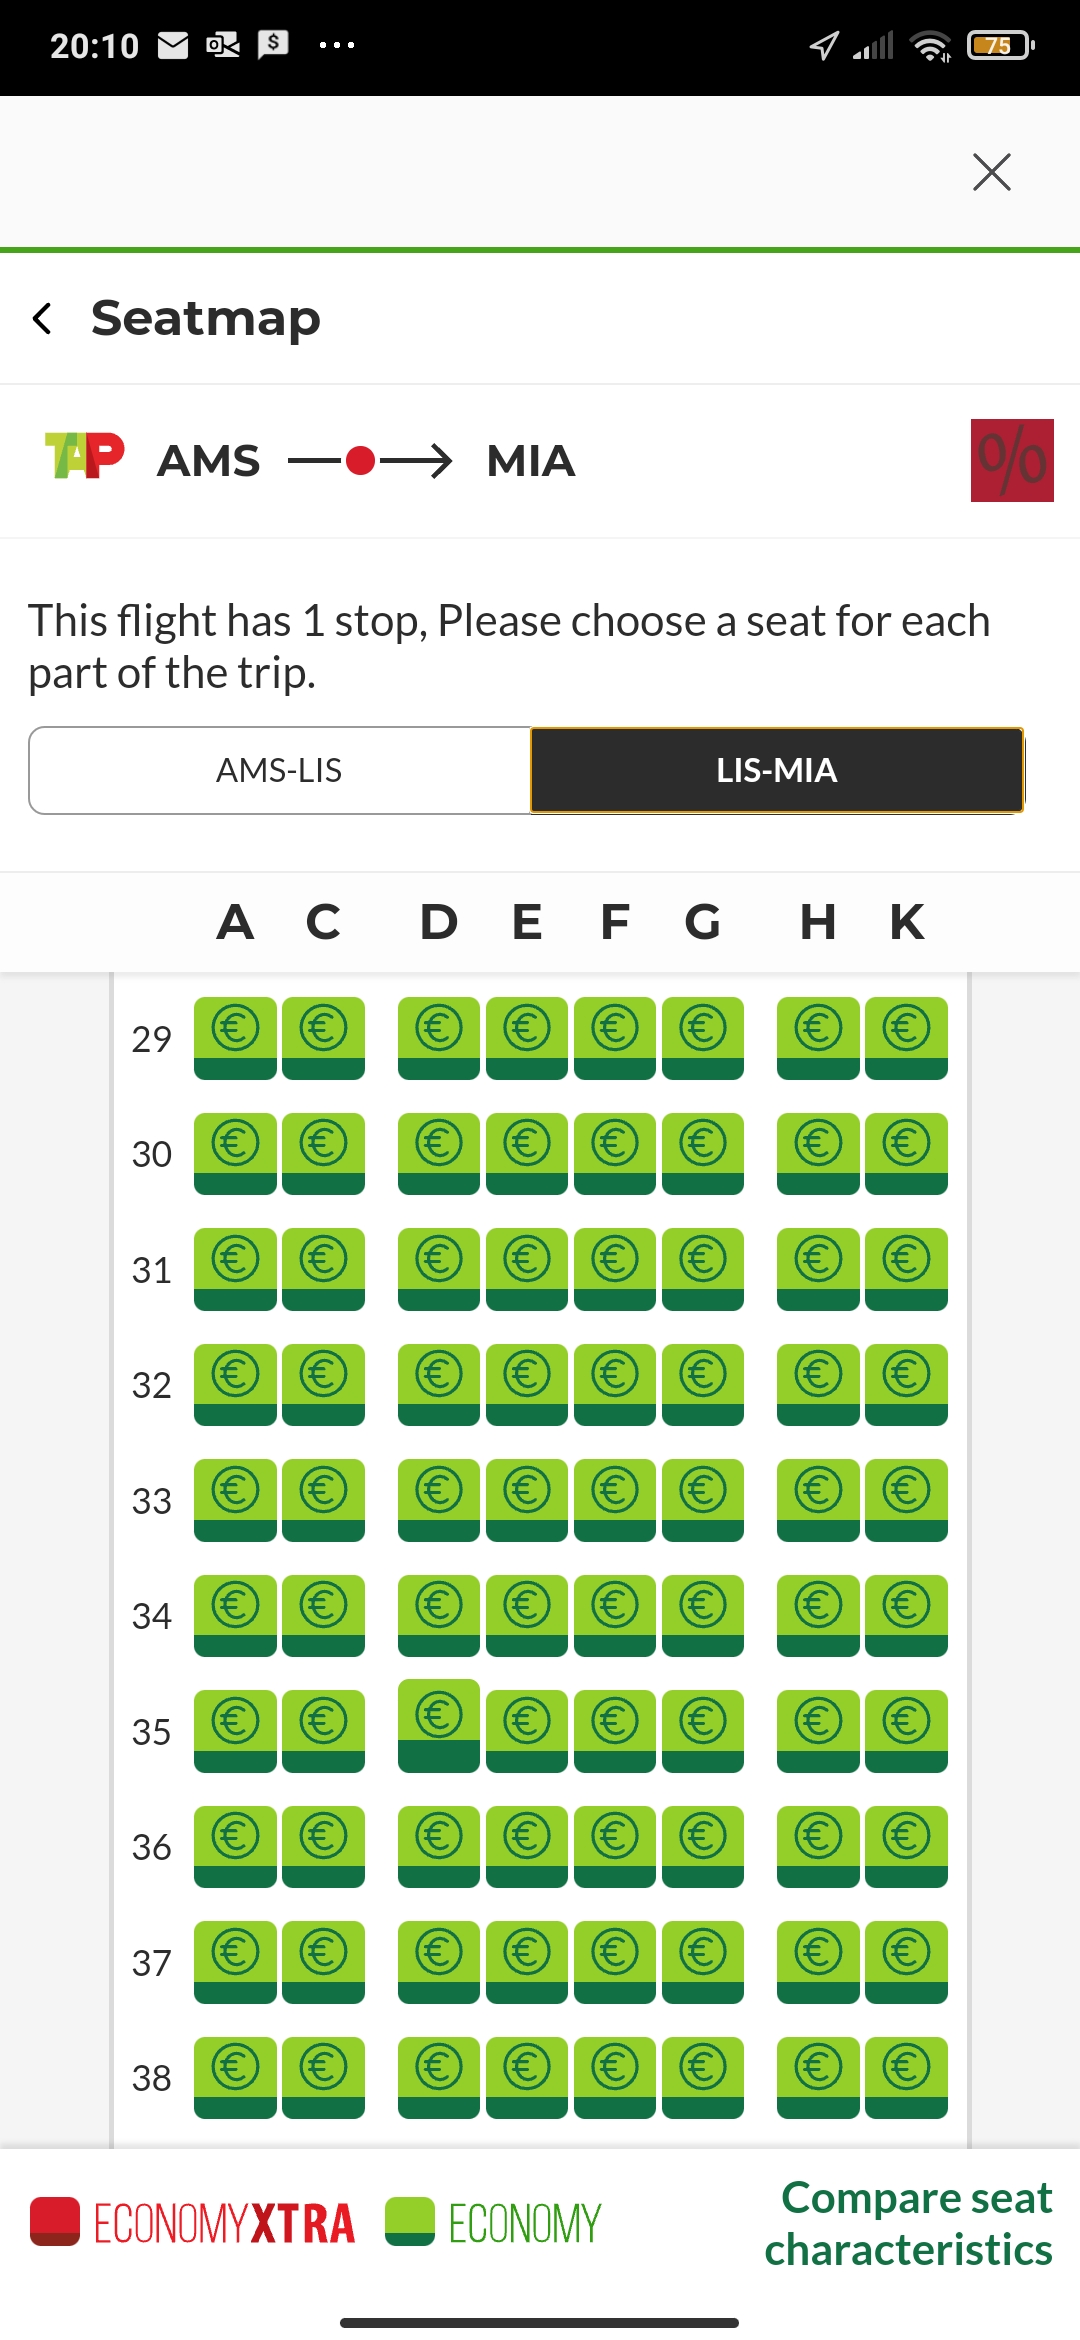Choose seat 34F
The width and height of the screenshot is (1080, 2340).
615,1615
